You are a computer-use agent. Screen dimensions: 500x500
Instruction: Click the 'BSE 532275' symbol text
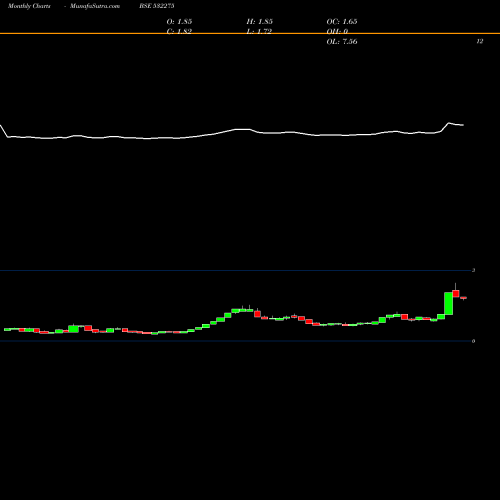[x=157, y=6]
